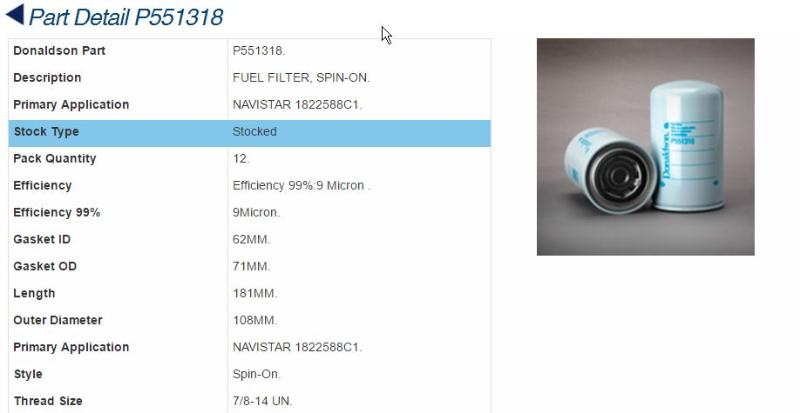Click the 9Micron. value
The image size is (800, 413).
256,212
